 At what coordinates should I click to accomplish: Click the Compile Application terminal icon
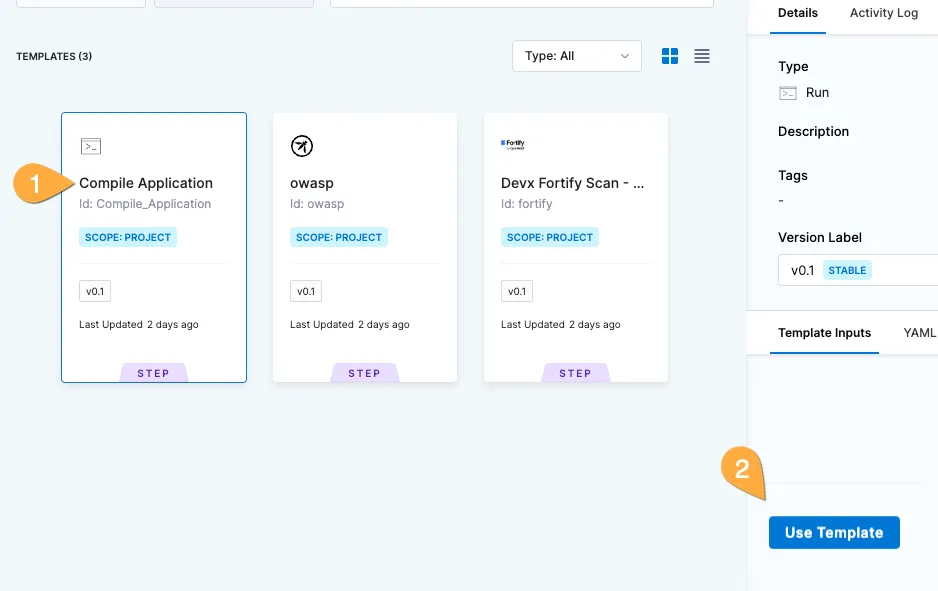coord(91,147)
